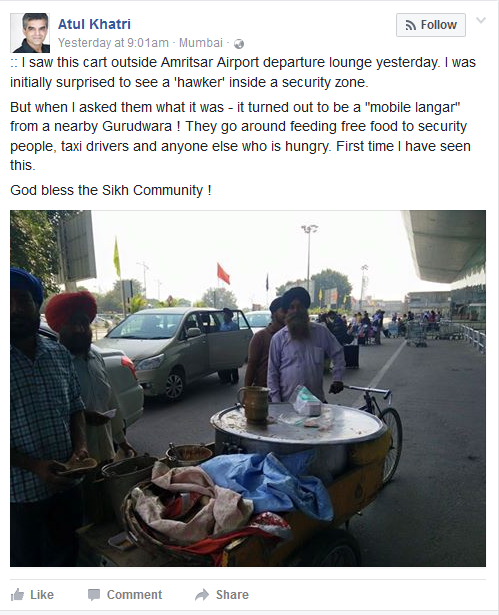Click the 'Yesterday at 9:01am' timestamp
This screenshot has width=499, height=615.
[113, 42]
